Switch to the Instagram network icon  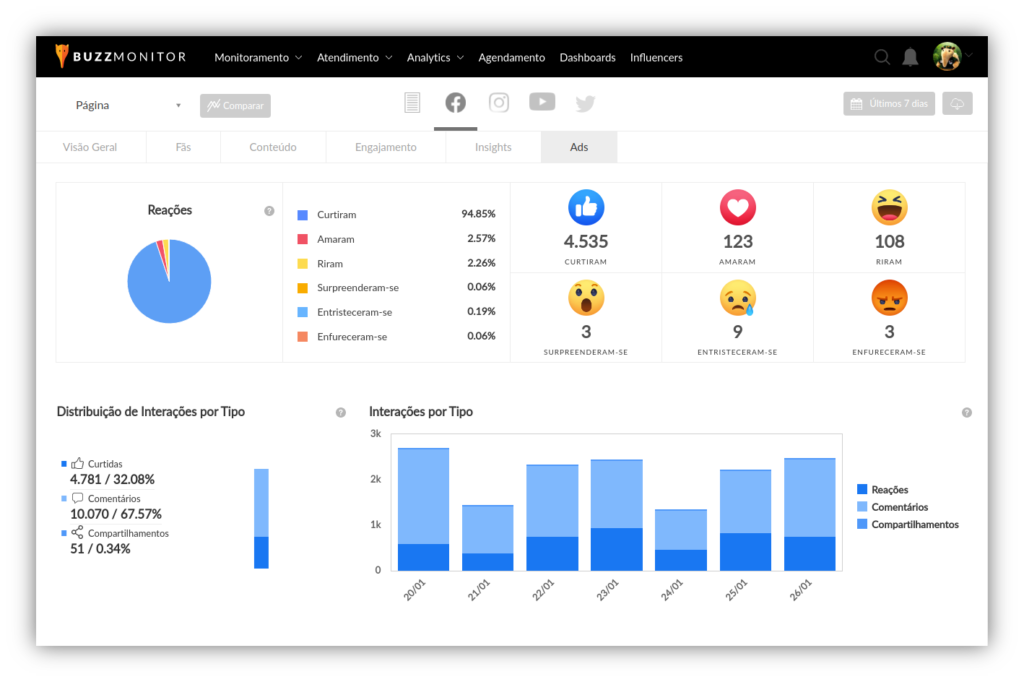(x=499, y=102)
